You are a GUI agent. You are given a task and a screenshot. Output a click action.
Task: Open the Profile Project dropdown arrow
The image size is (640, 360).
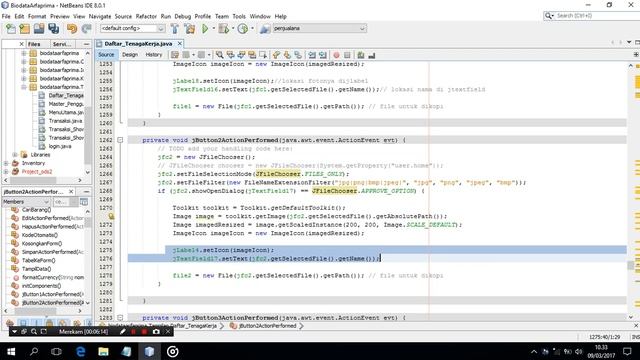[252, 29]
